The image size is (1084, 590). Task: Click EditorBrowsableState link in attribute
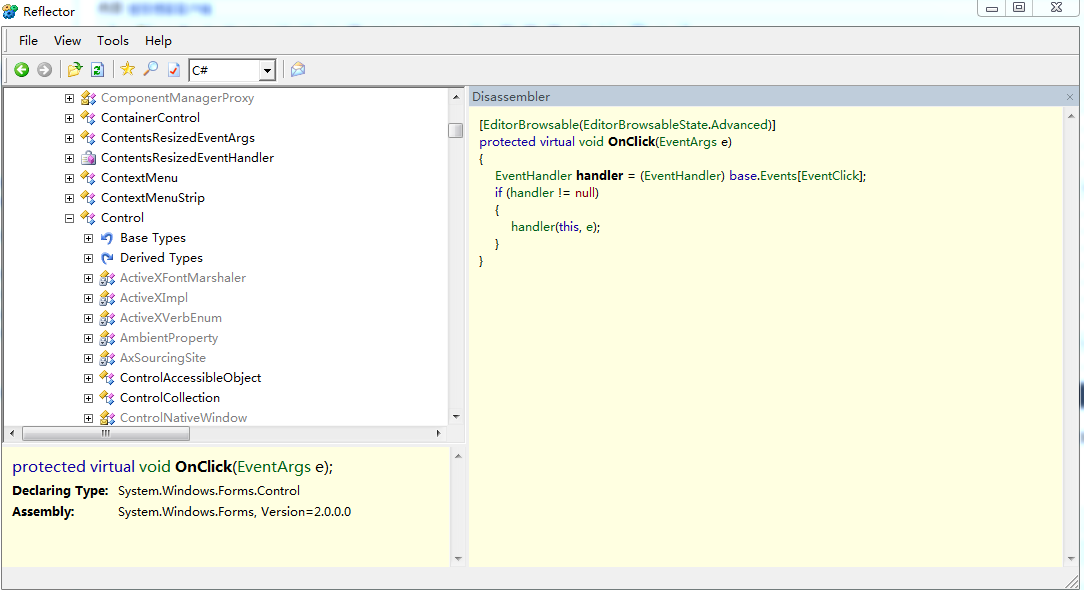point(644,125)
